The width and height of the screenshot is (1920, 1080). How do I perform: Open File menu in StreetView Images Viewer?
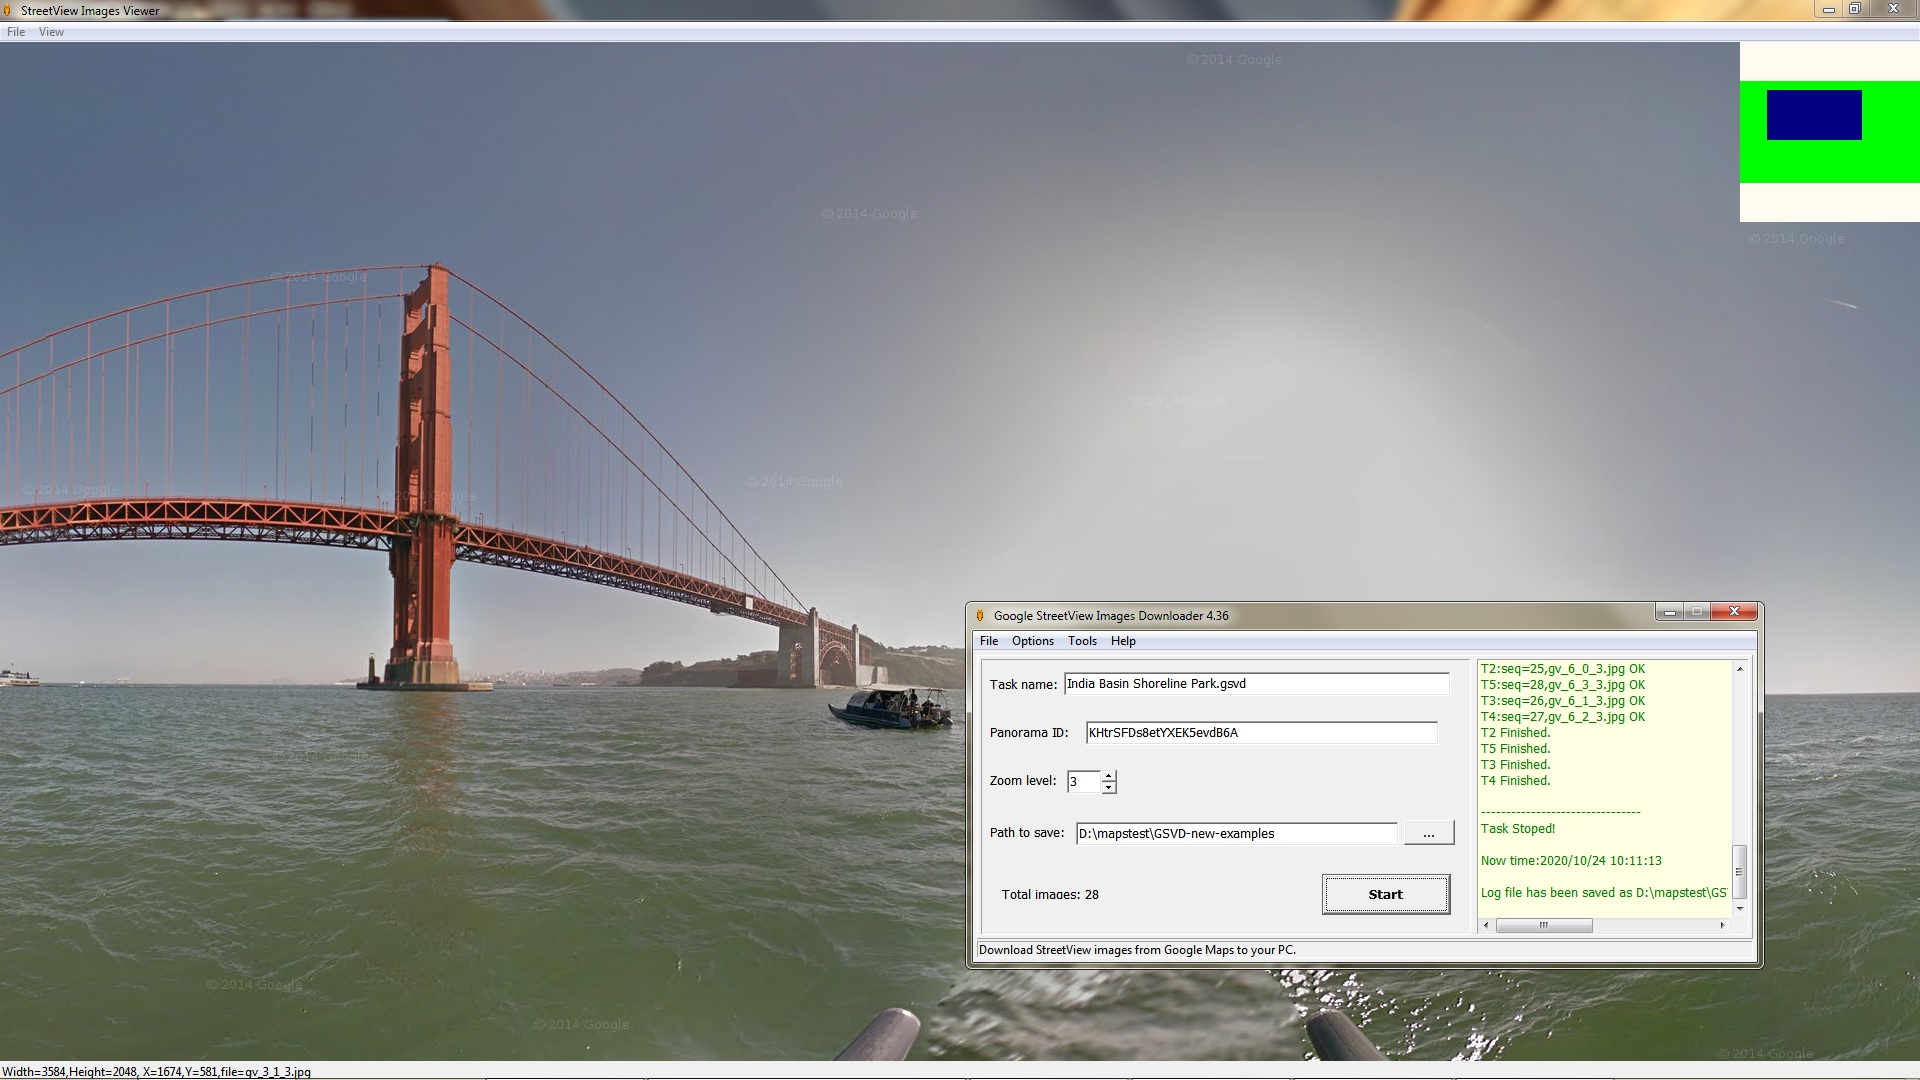point(16,32)
